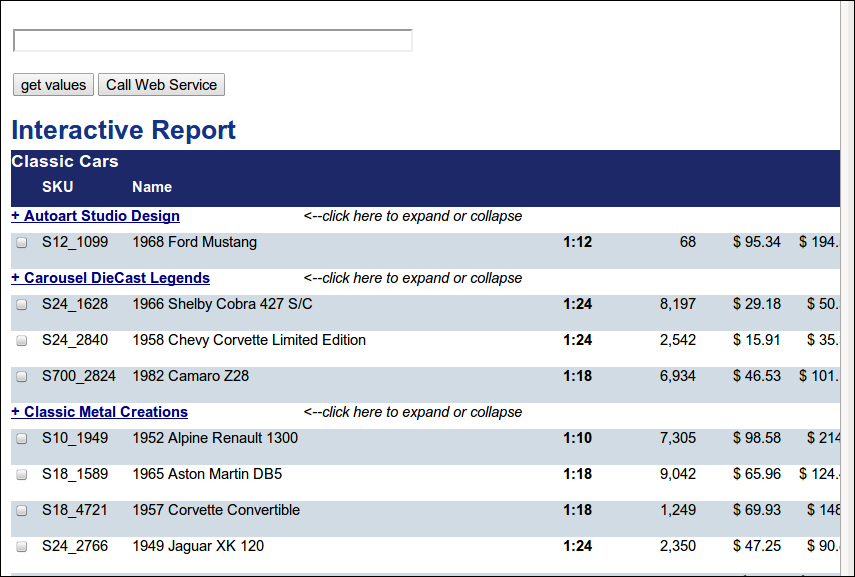Click the price $ 69.93
This screenshot has width=855, height=577.
click(757, 510)
